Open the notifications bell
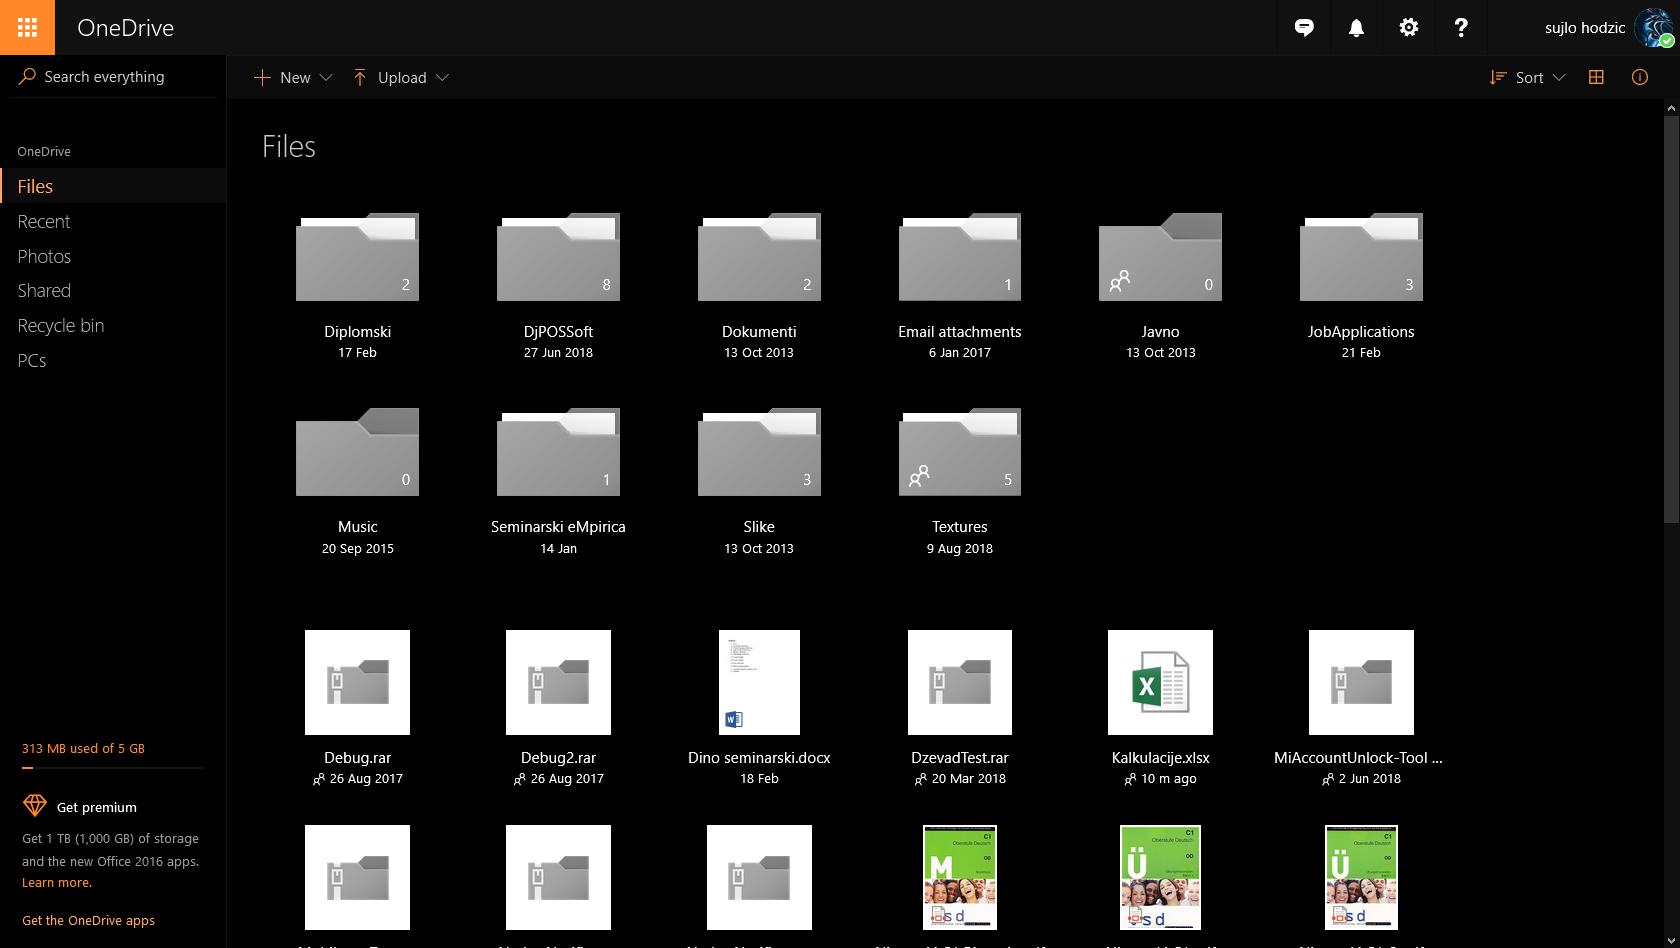Viewport: 1680px width, 948px height. coord(1356,27)
